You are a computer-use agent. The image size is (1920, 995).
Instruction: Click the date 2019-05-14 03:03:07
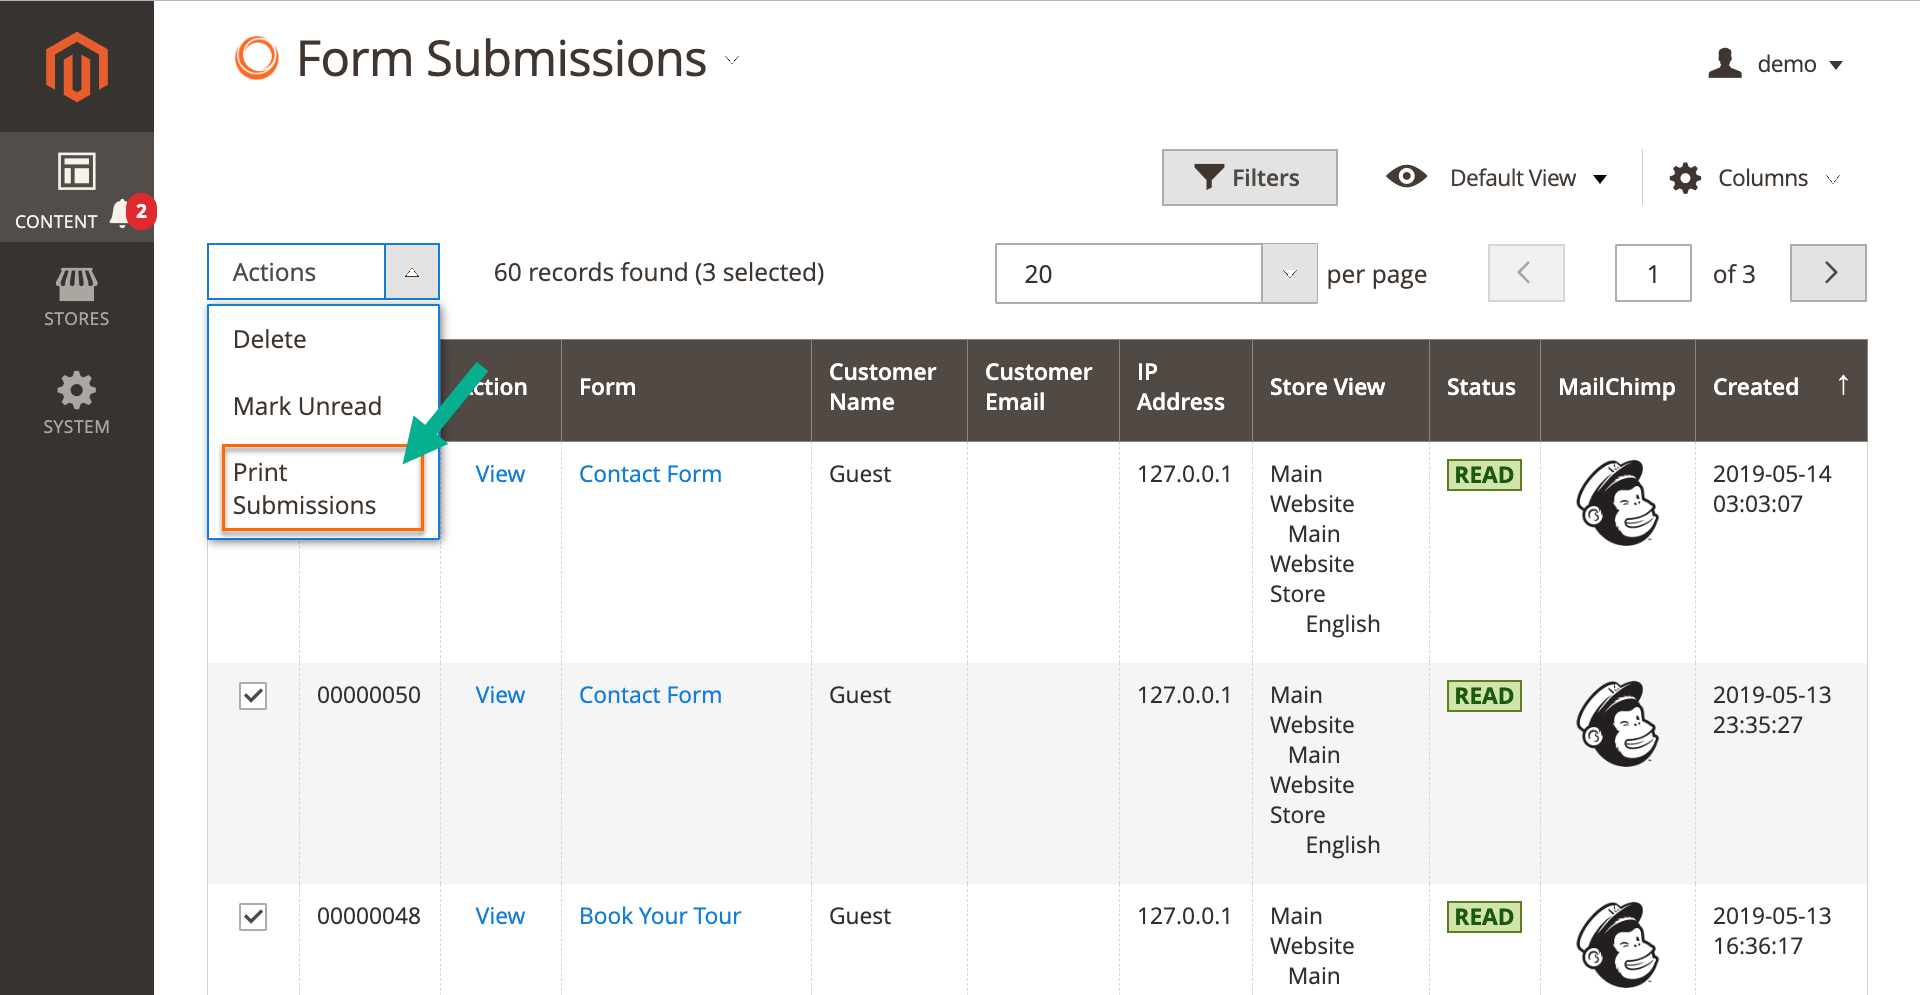1772,489
